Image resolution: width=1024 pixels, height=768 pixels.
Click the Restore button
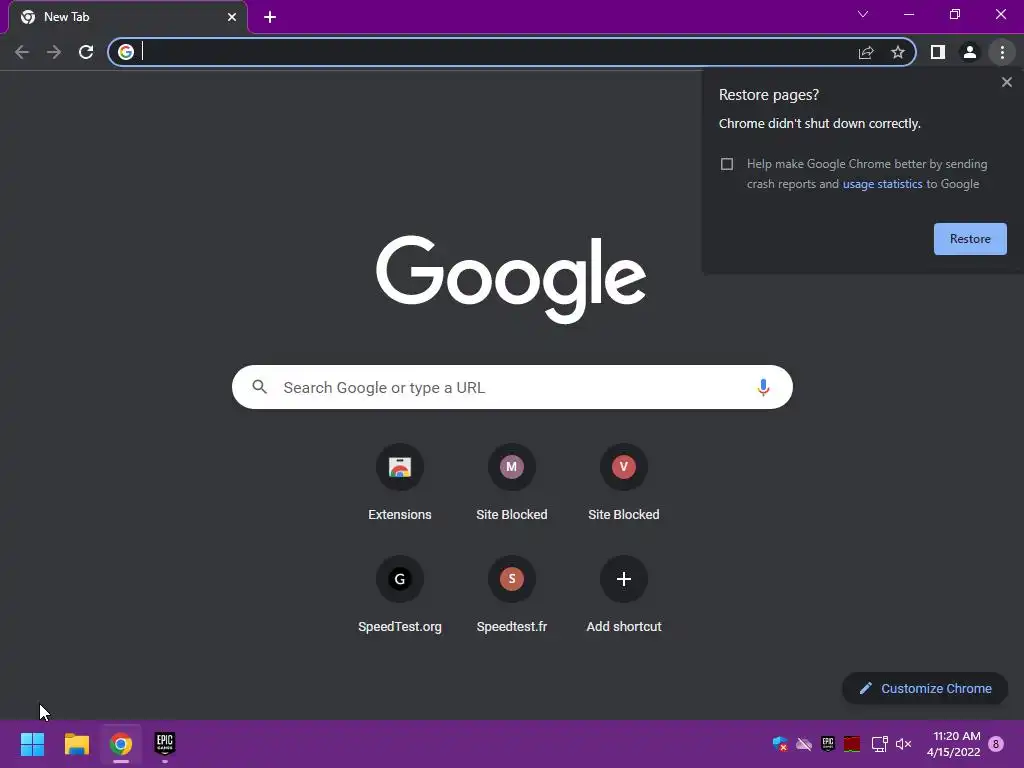click(x=970, y=239)
